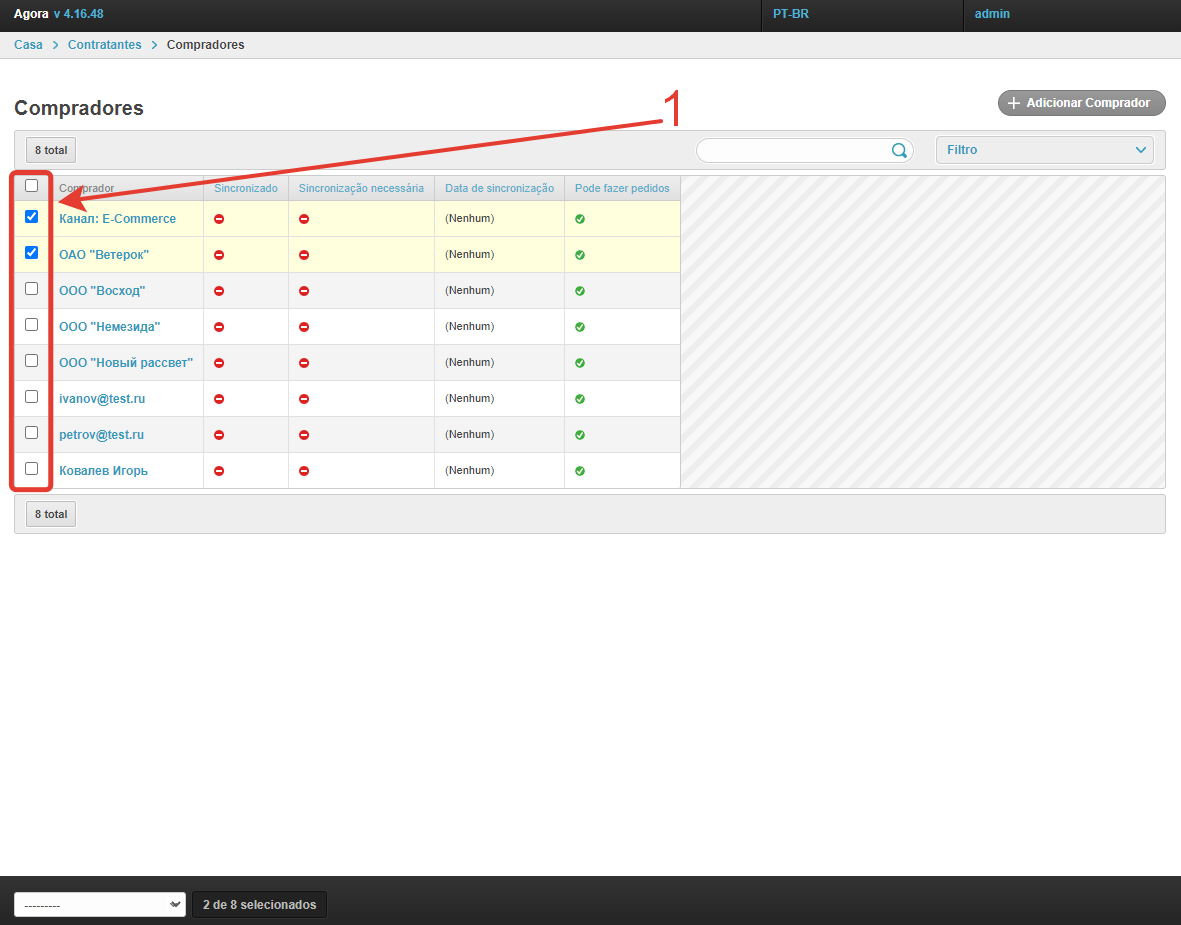Click red sync-needed icon for ООО "Немезида"
Screen dimensions: 1181x925
(x=304, y=327)
